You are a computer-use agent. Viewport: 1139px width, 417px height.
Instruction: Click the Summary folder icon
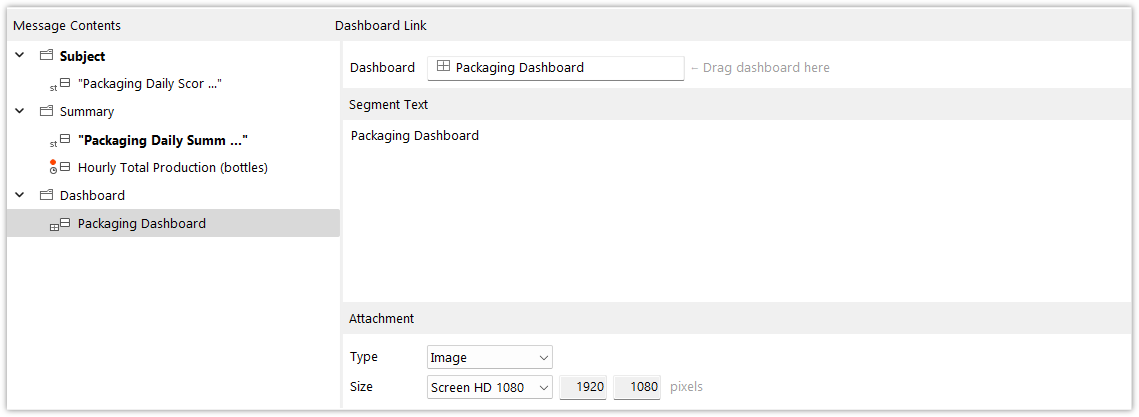pyautogui.click(x=46, y=112)
